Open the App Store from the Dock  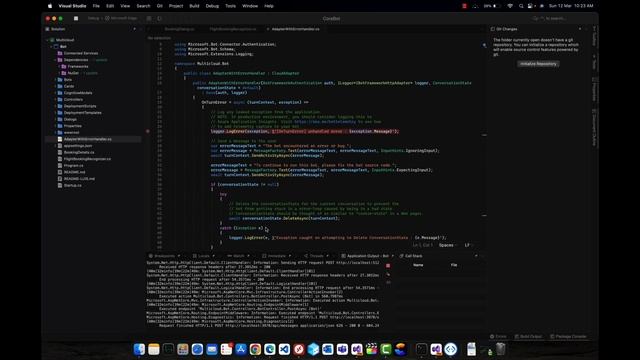click(x=241, y=349)
